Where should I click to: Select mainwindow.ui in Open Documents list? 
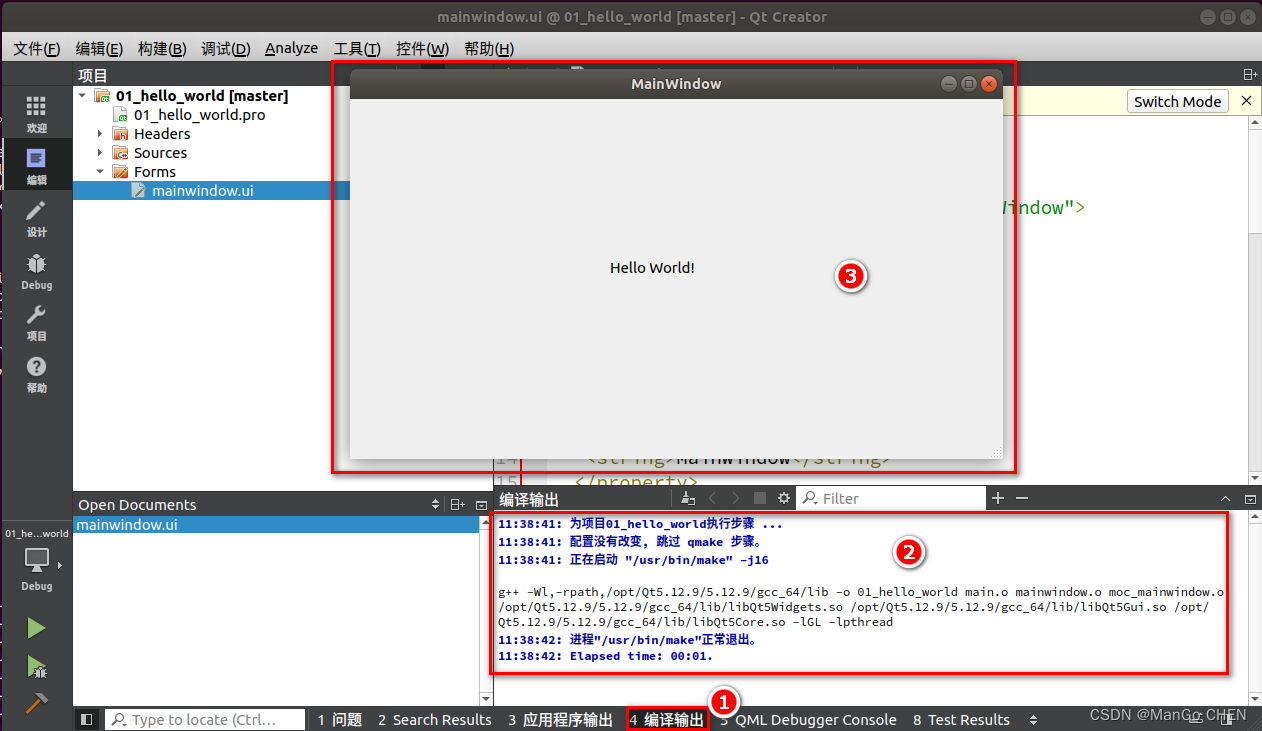click(x=276, y=524)
